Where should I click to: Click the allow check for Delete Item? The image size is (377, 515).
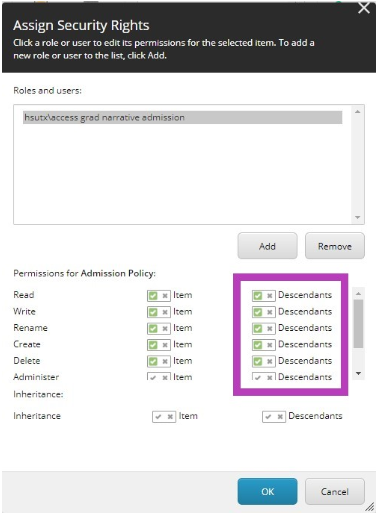point(153,361)
